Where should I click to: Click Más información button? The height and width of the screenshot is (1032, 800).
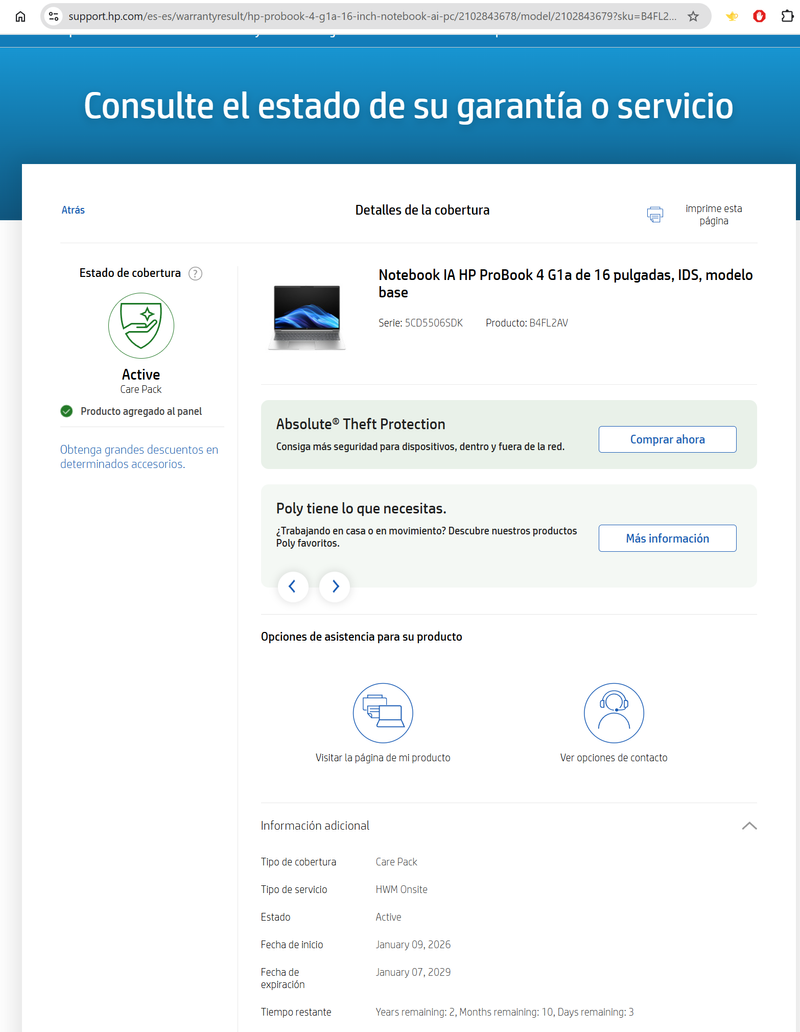tap(667, 538)
